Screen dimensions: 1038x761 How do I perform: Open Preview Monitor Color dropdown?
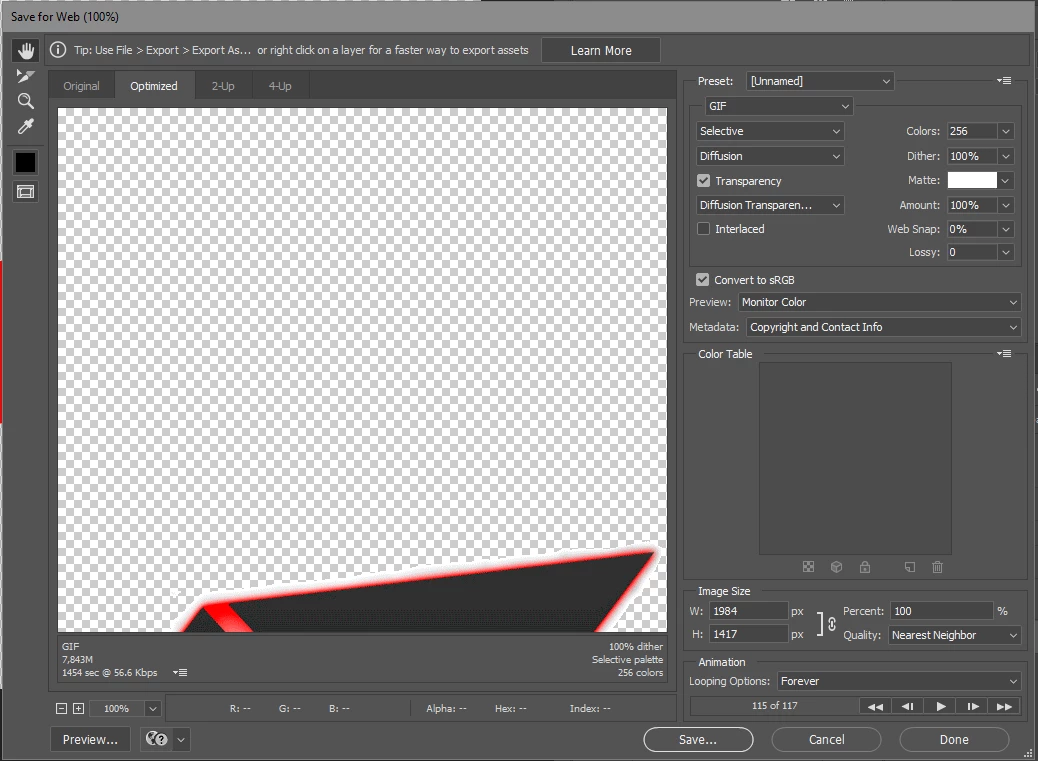click(879, 302)
